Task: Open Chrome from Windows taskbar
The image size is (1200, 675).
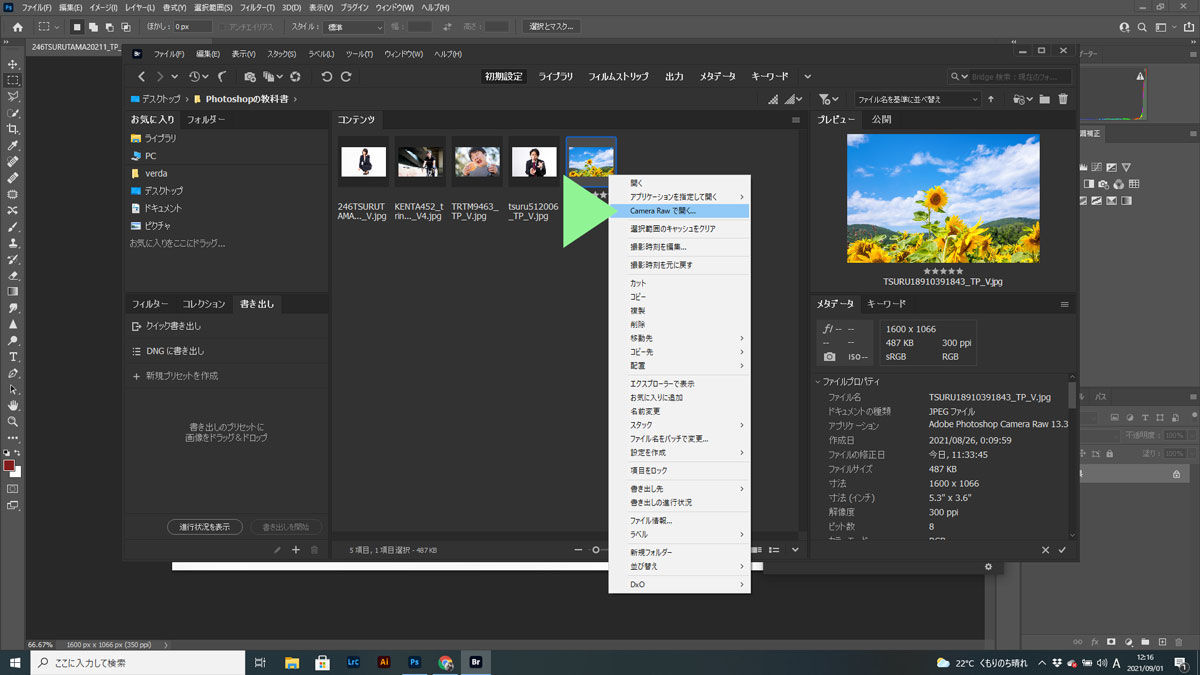Action: (x=445, y=662)
